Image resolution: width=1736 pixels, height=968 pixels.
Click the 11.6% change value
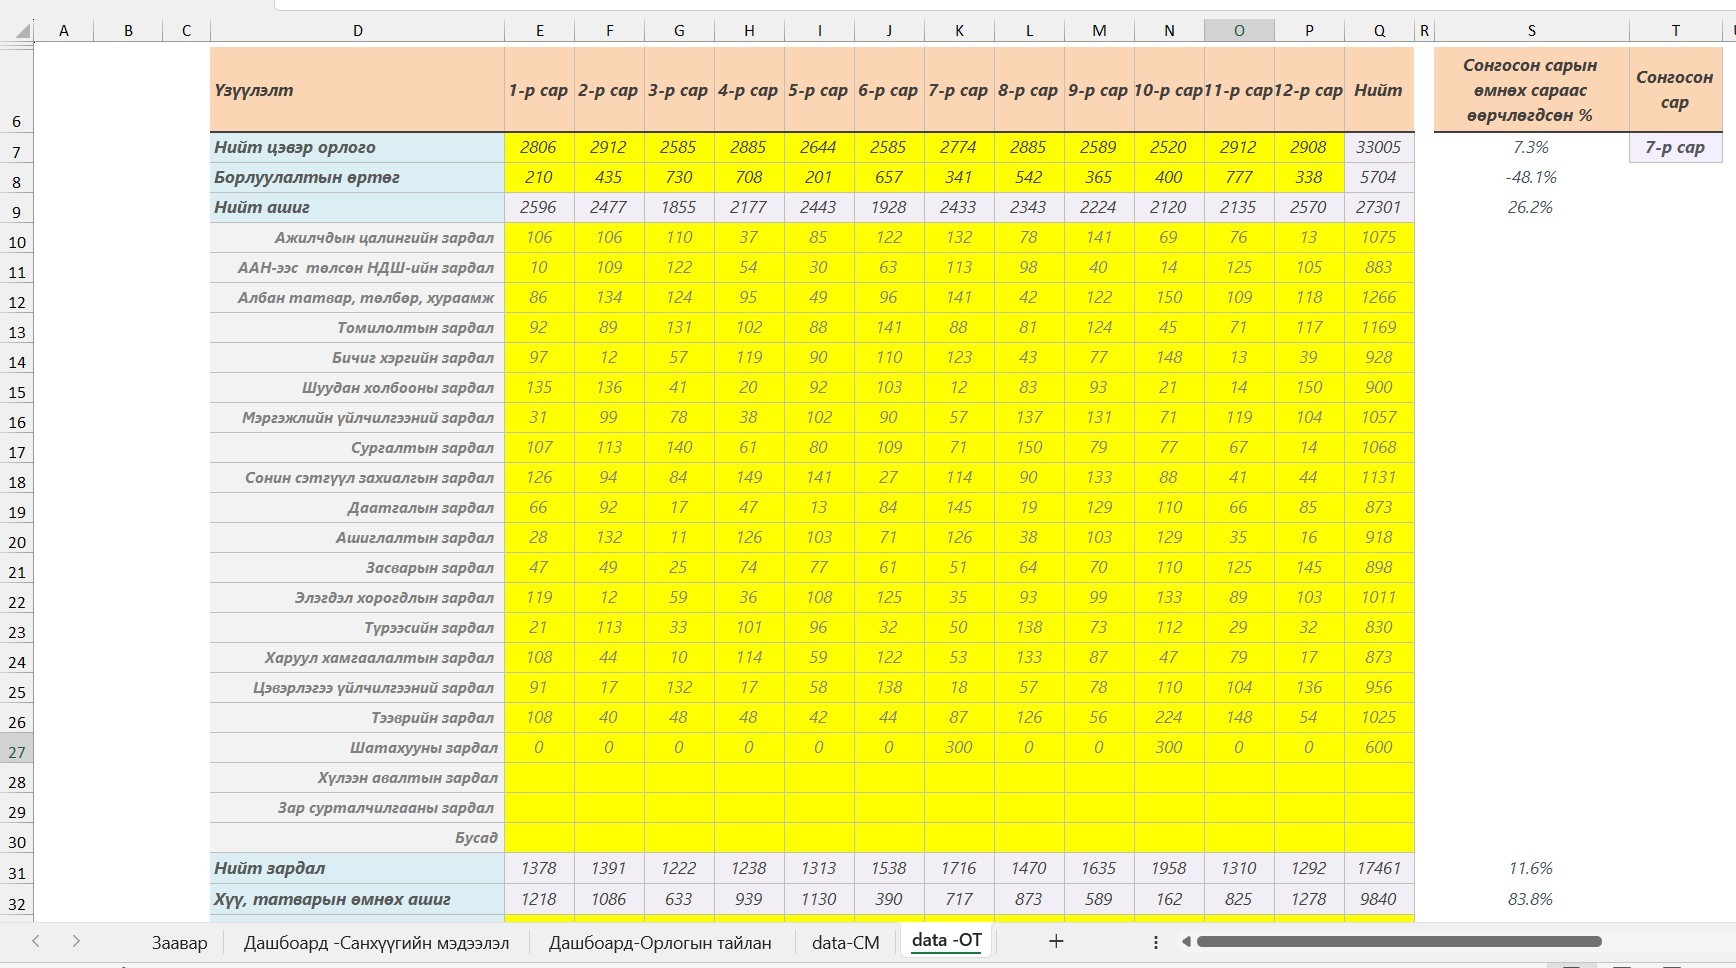coord(1531,868)
